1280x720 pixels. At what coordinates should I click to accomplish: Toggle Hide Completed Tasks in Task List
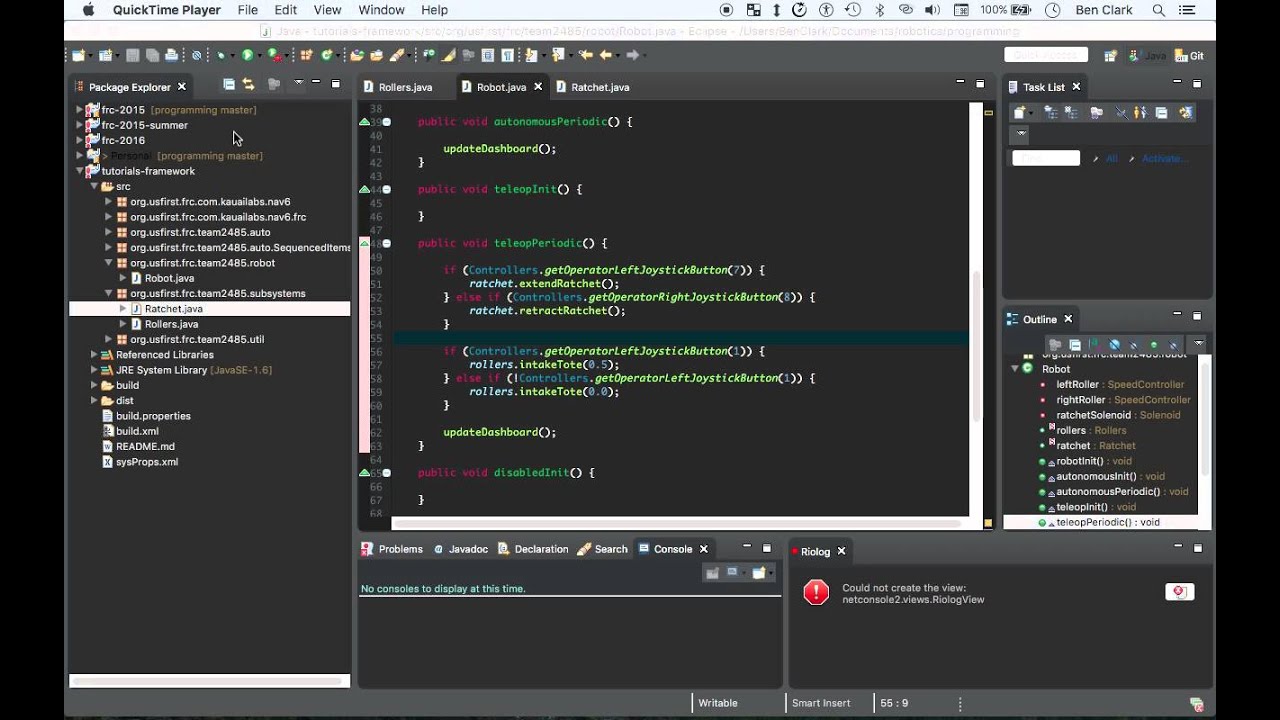click(1122, 112)
